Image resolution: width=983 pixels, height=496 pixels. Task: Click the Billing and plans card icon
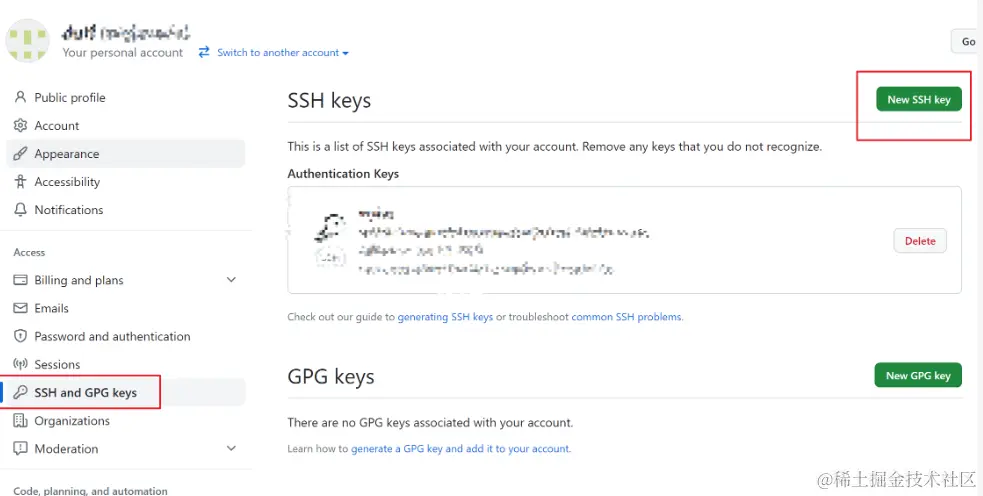click(x=20, y=281)
